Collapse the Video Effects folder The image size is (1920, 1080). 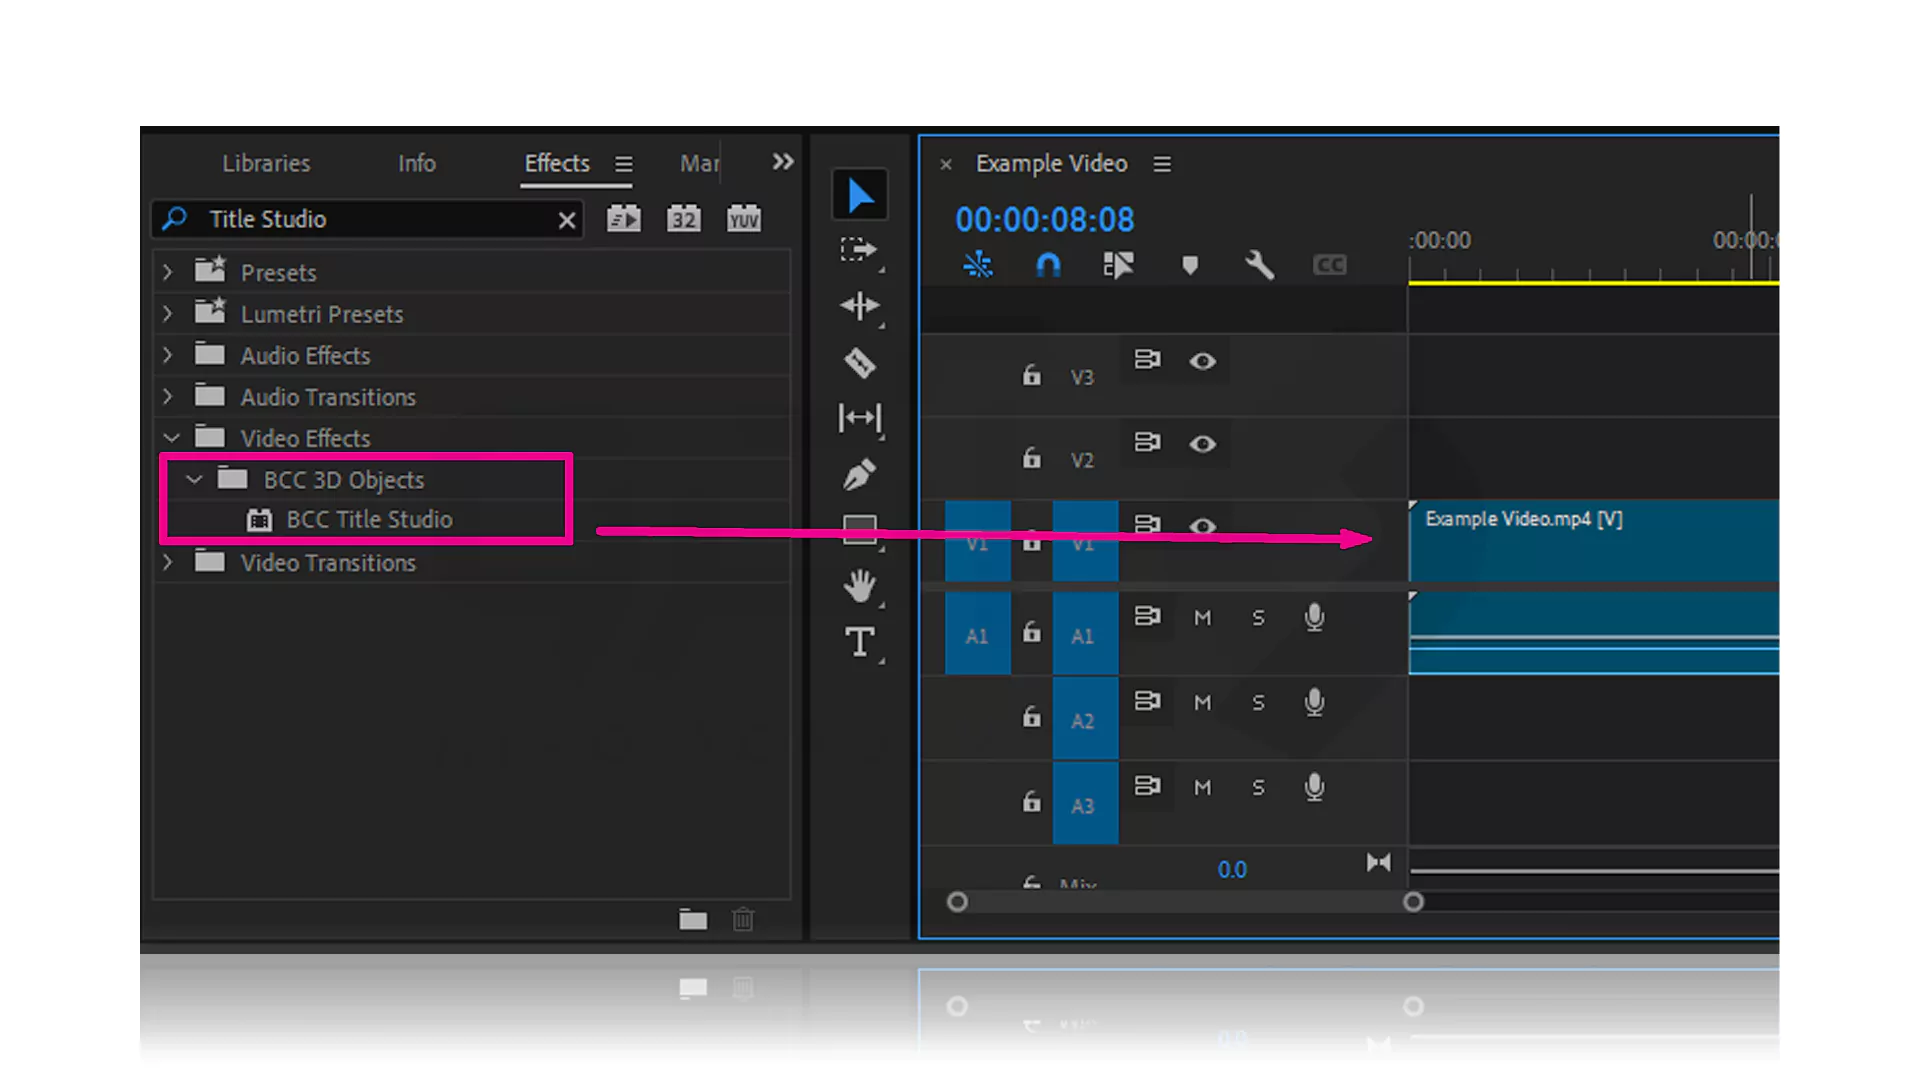tap(171, 438)
